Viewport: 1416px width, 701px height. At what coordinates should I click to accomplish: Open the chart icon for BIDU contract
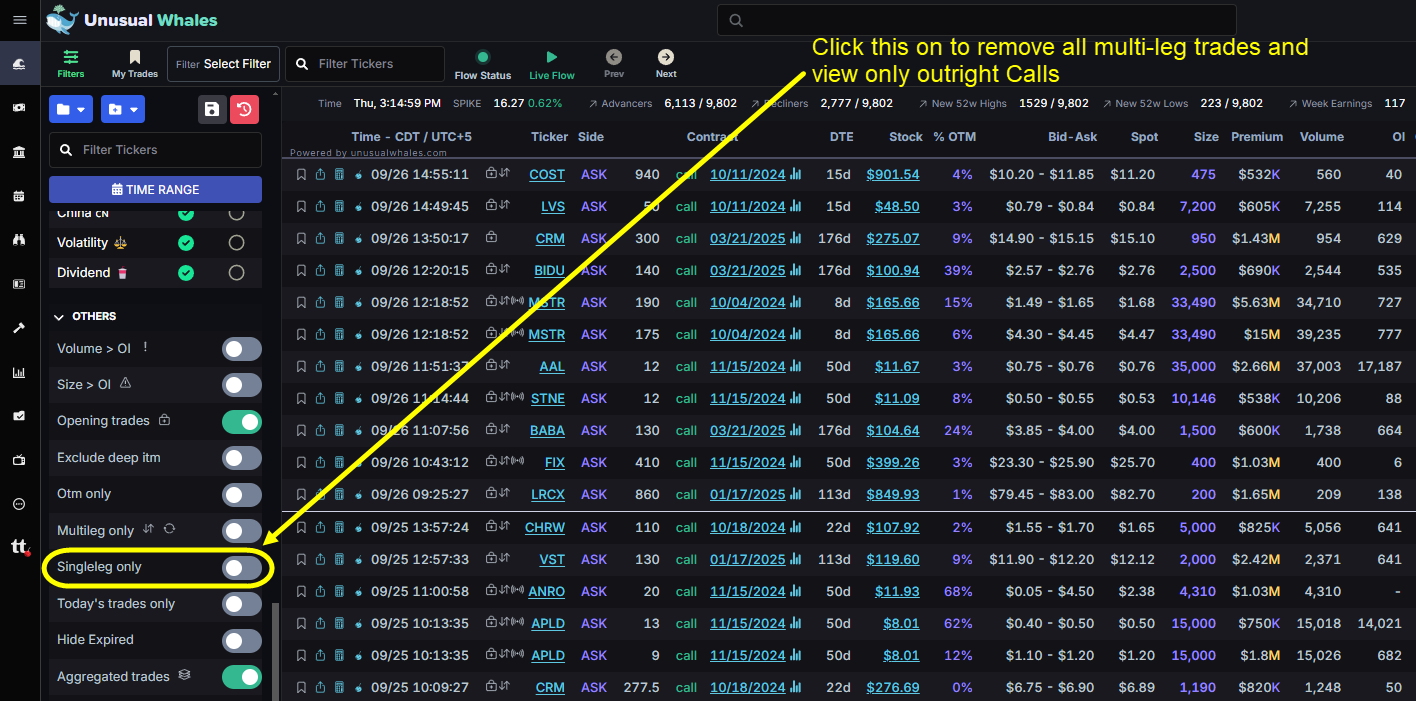[x=796, y=270]
